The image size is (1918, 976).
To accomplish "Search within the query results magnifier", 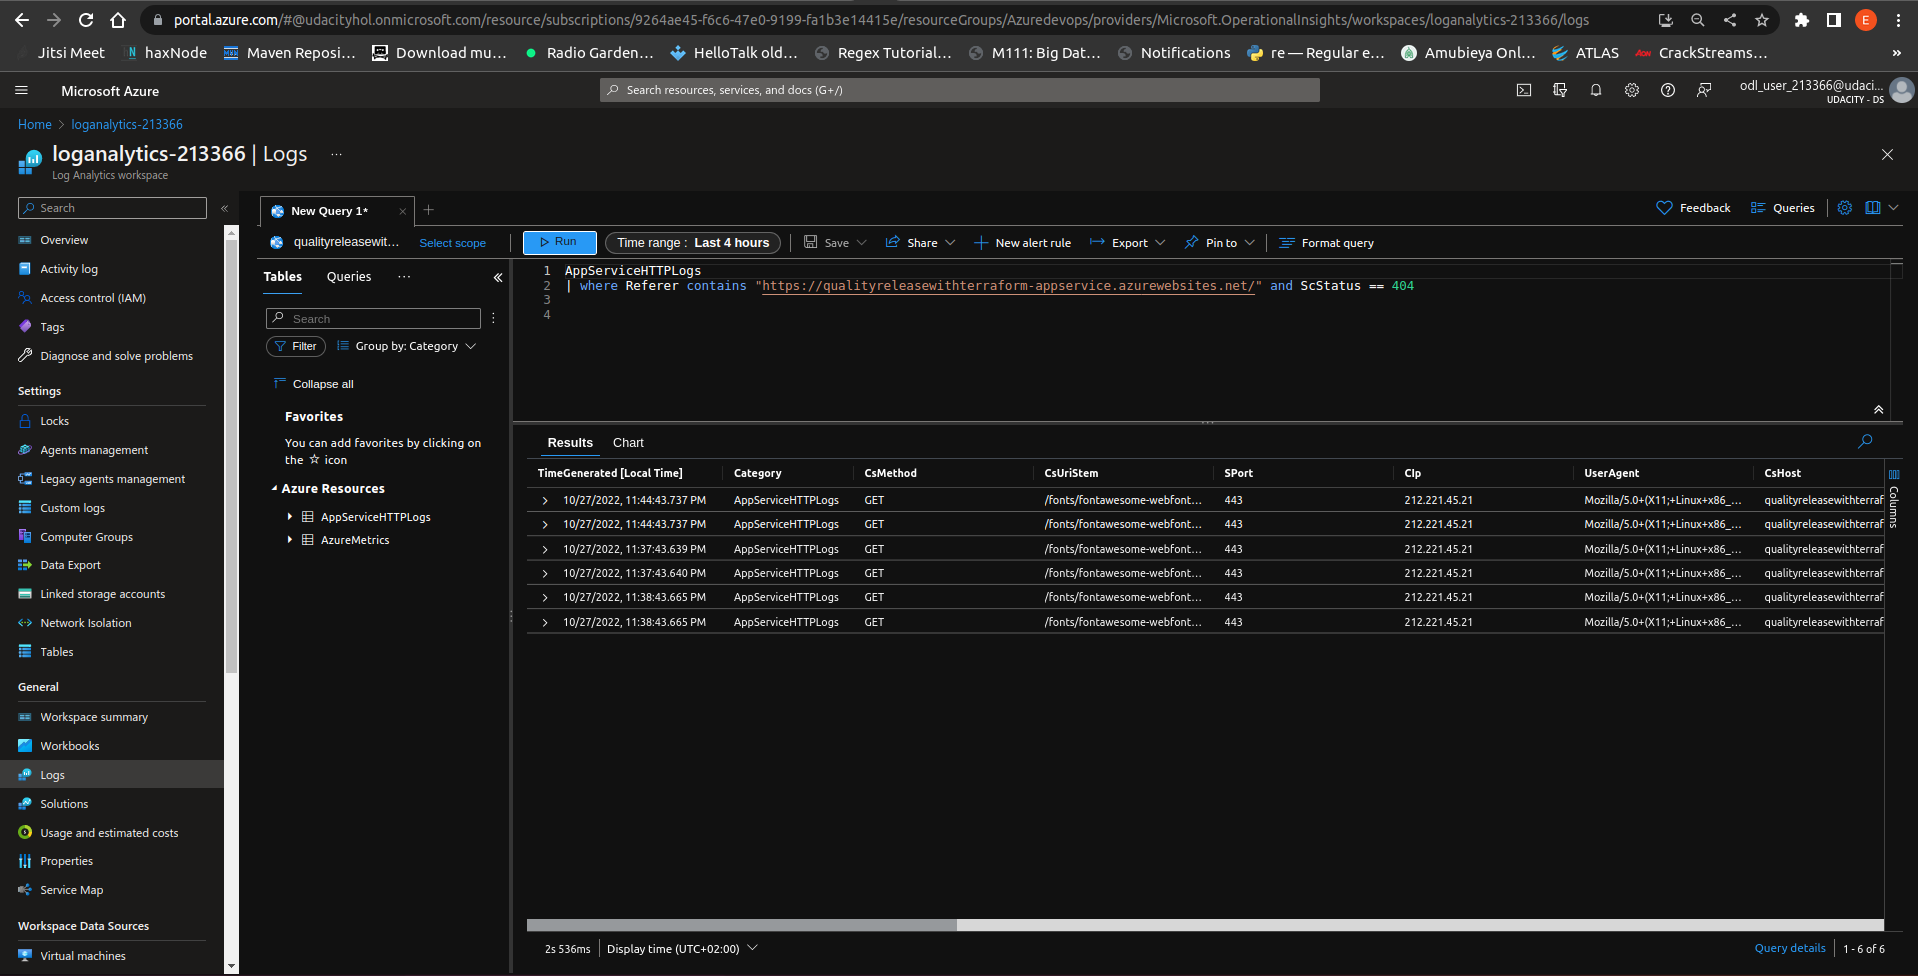I will coord(1865,441).
